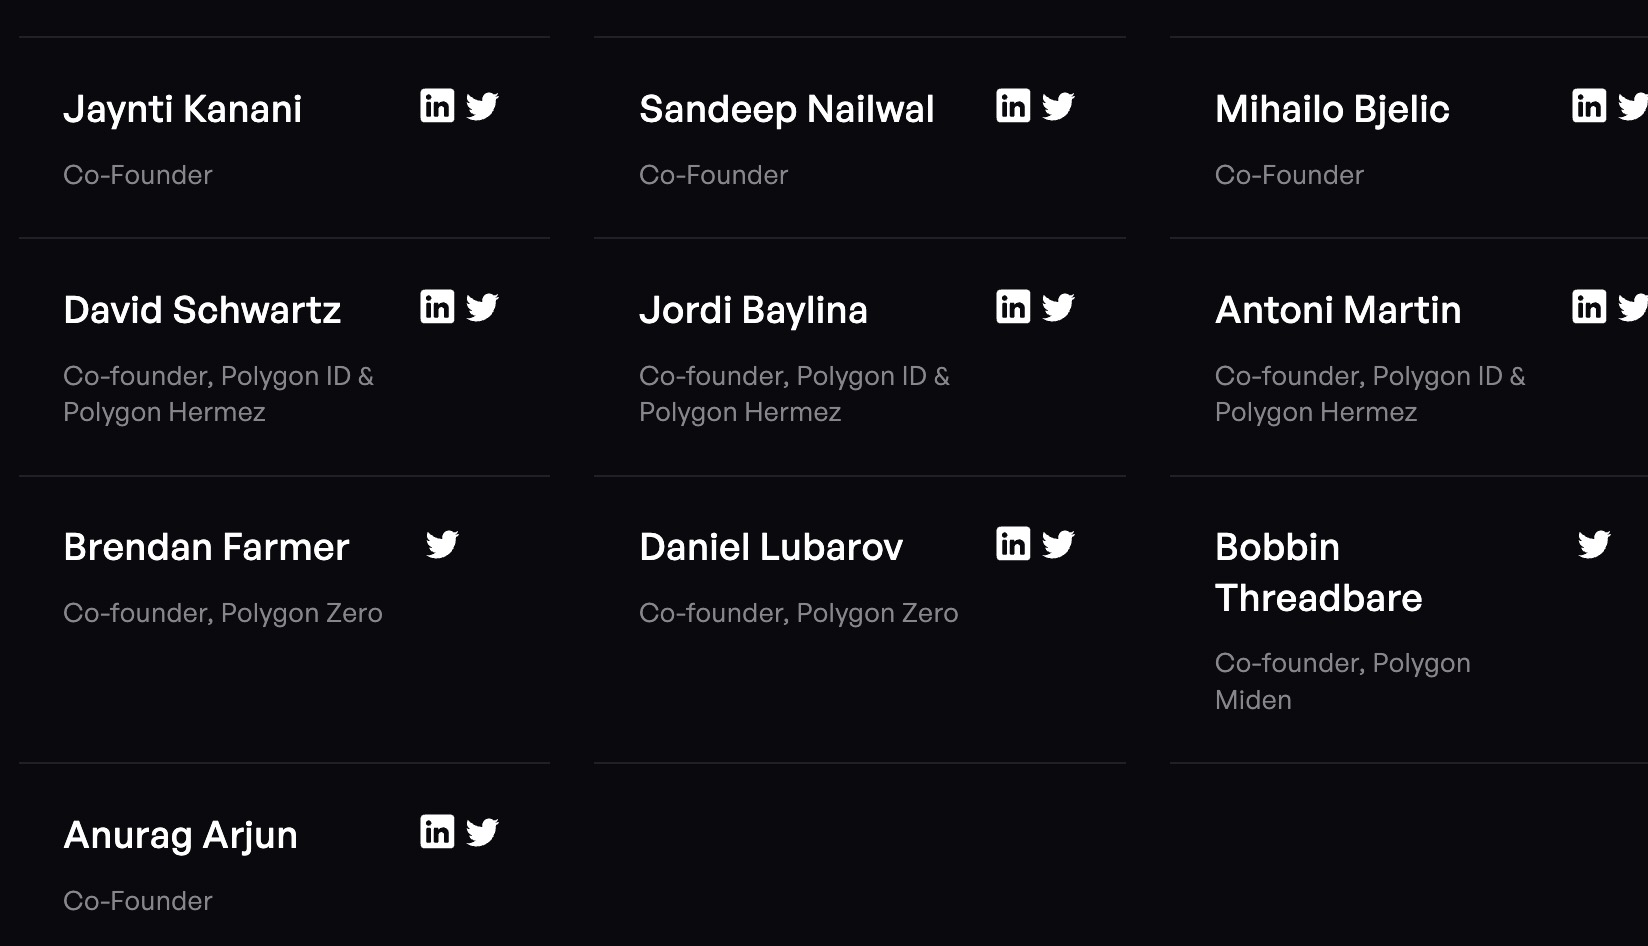Open Antoni Martin's LinkedIn profile
This screenshot has width=1648, height=946.
[1589, 307]
